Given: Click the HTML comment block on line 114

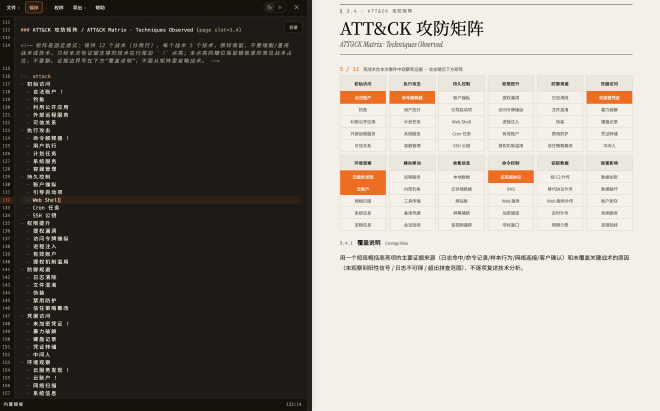Looking at the screenshot, I should pos(156,53).
